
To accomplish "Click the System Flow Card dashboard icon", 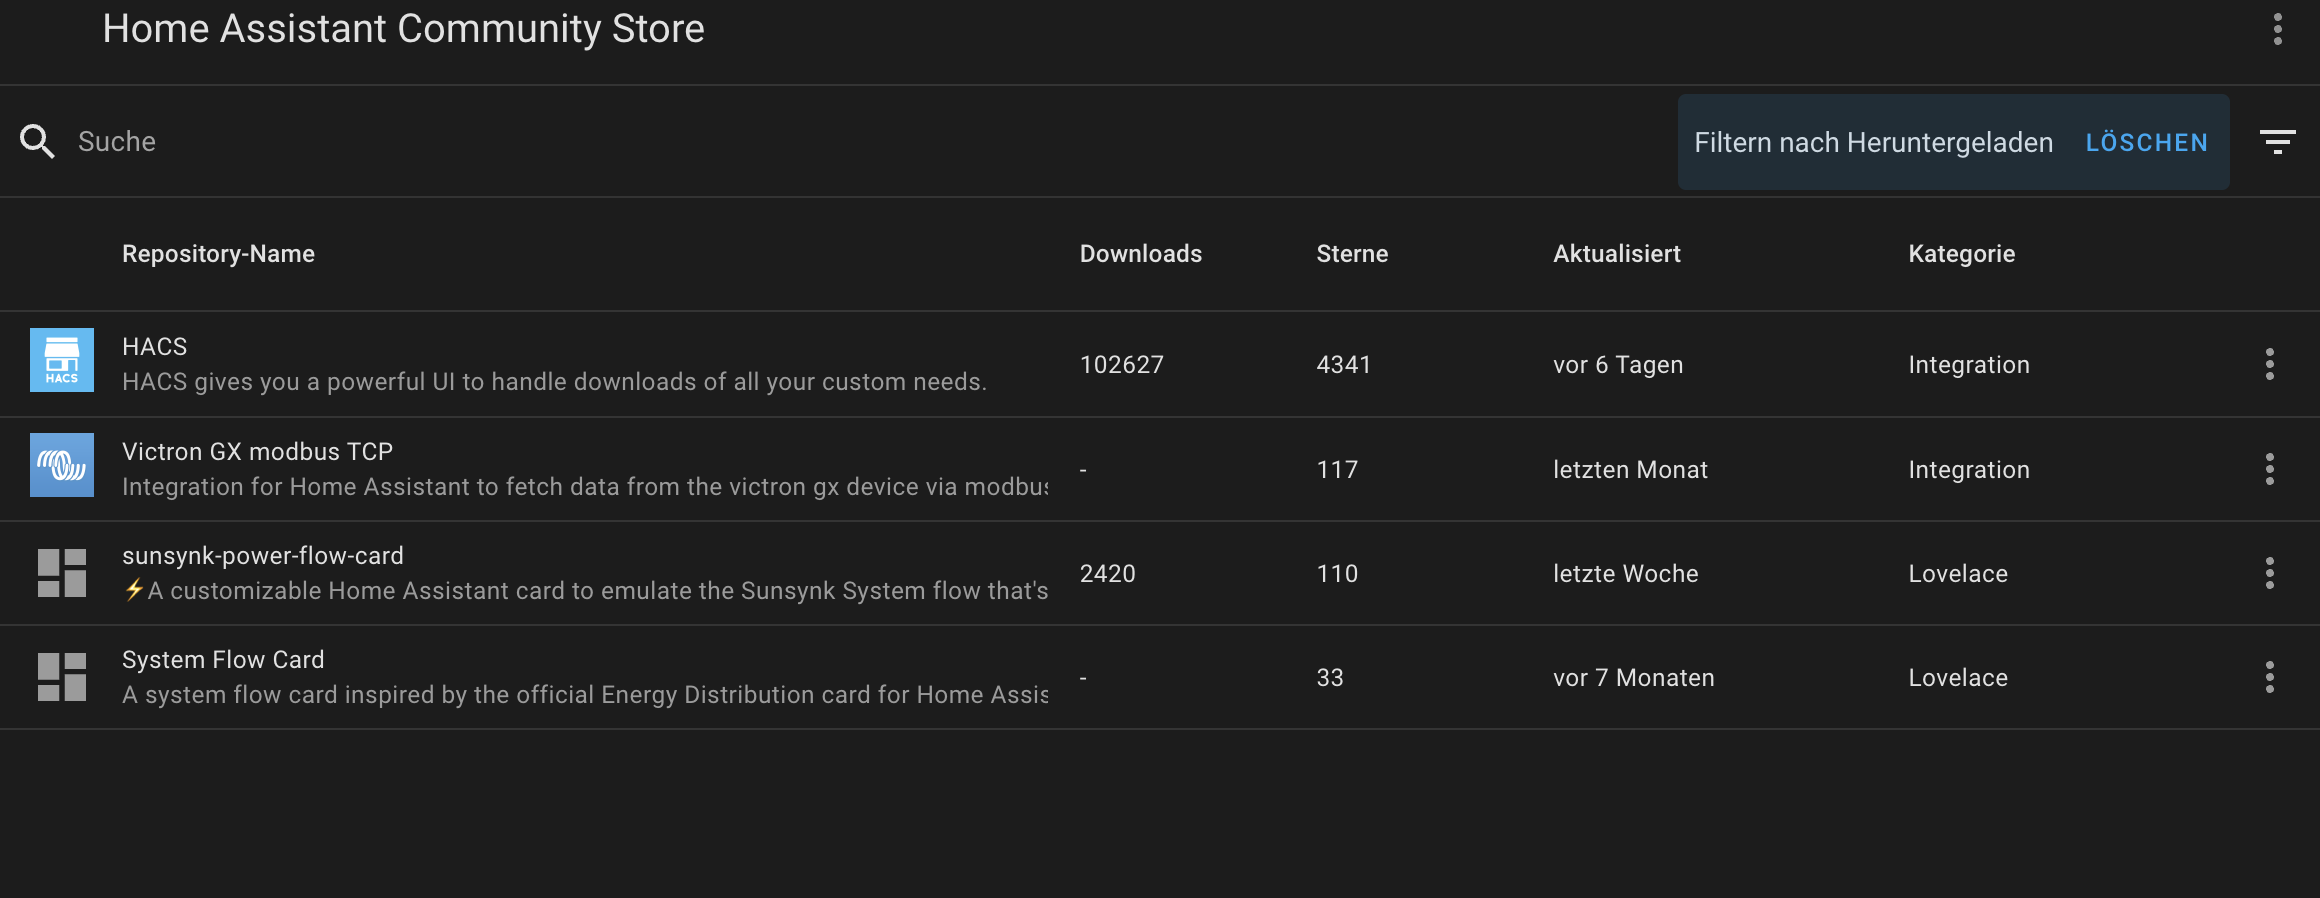I will point(62,677).
